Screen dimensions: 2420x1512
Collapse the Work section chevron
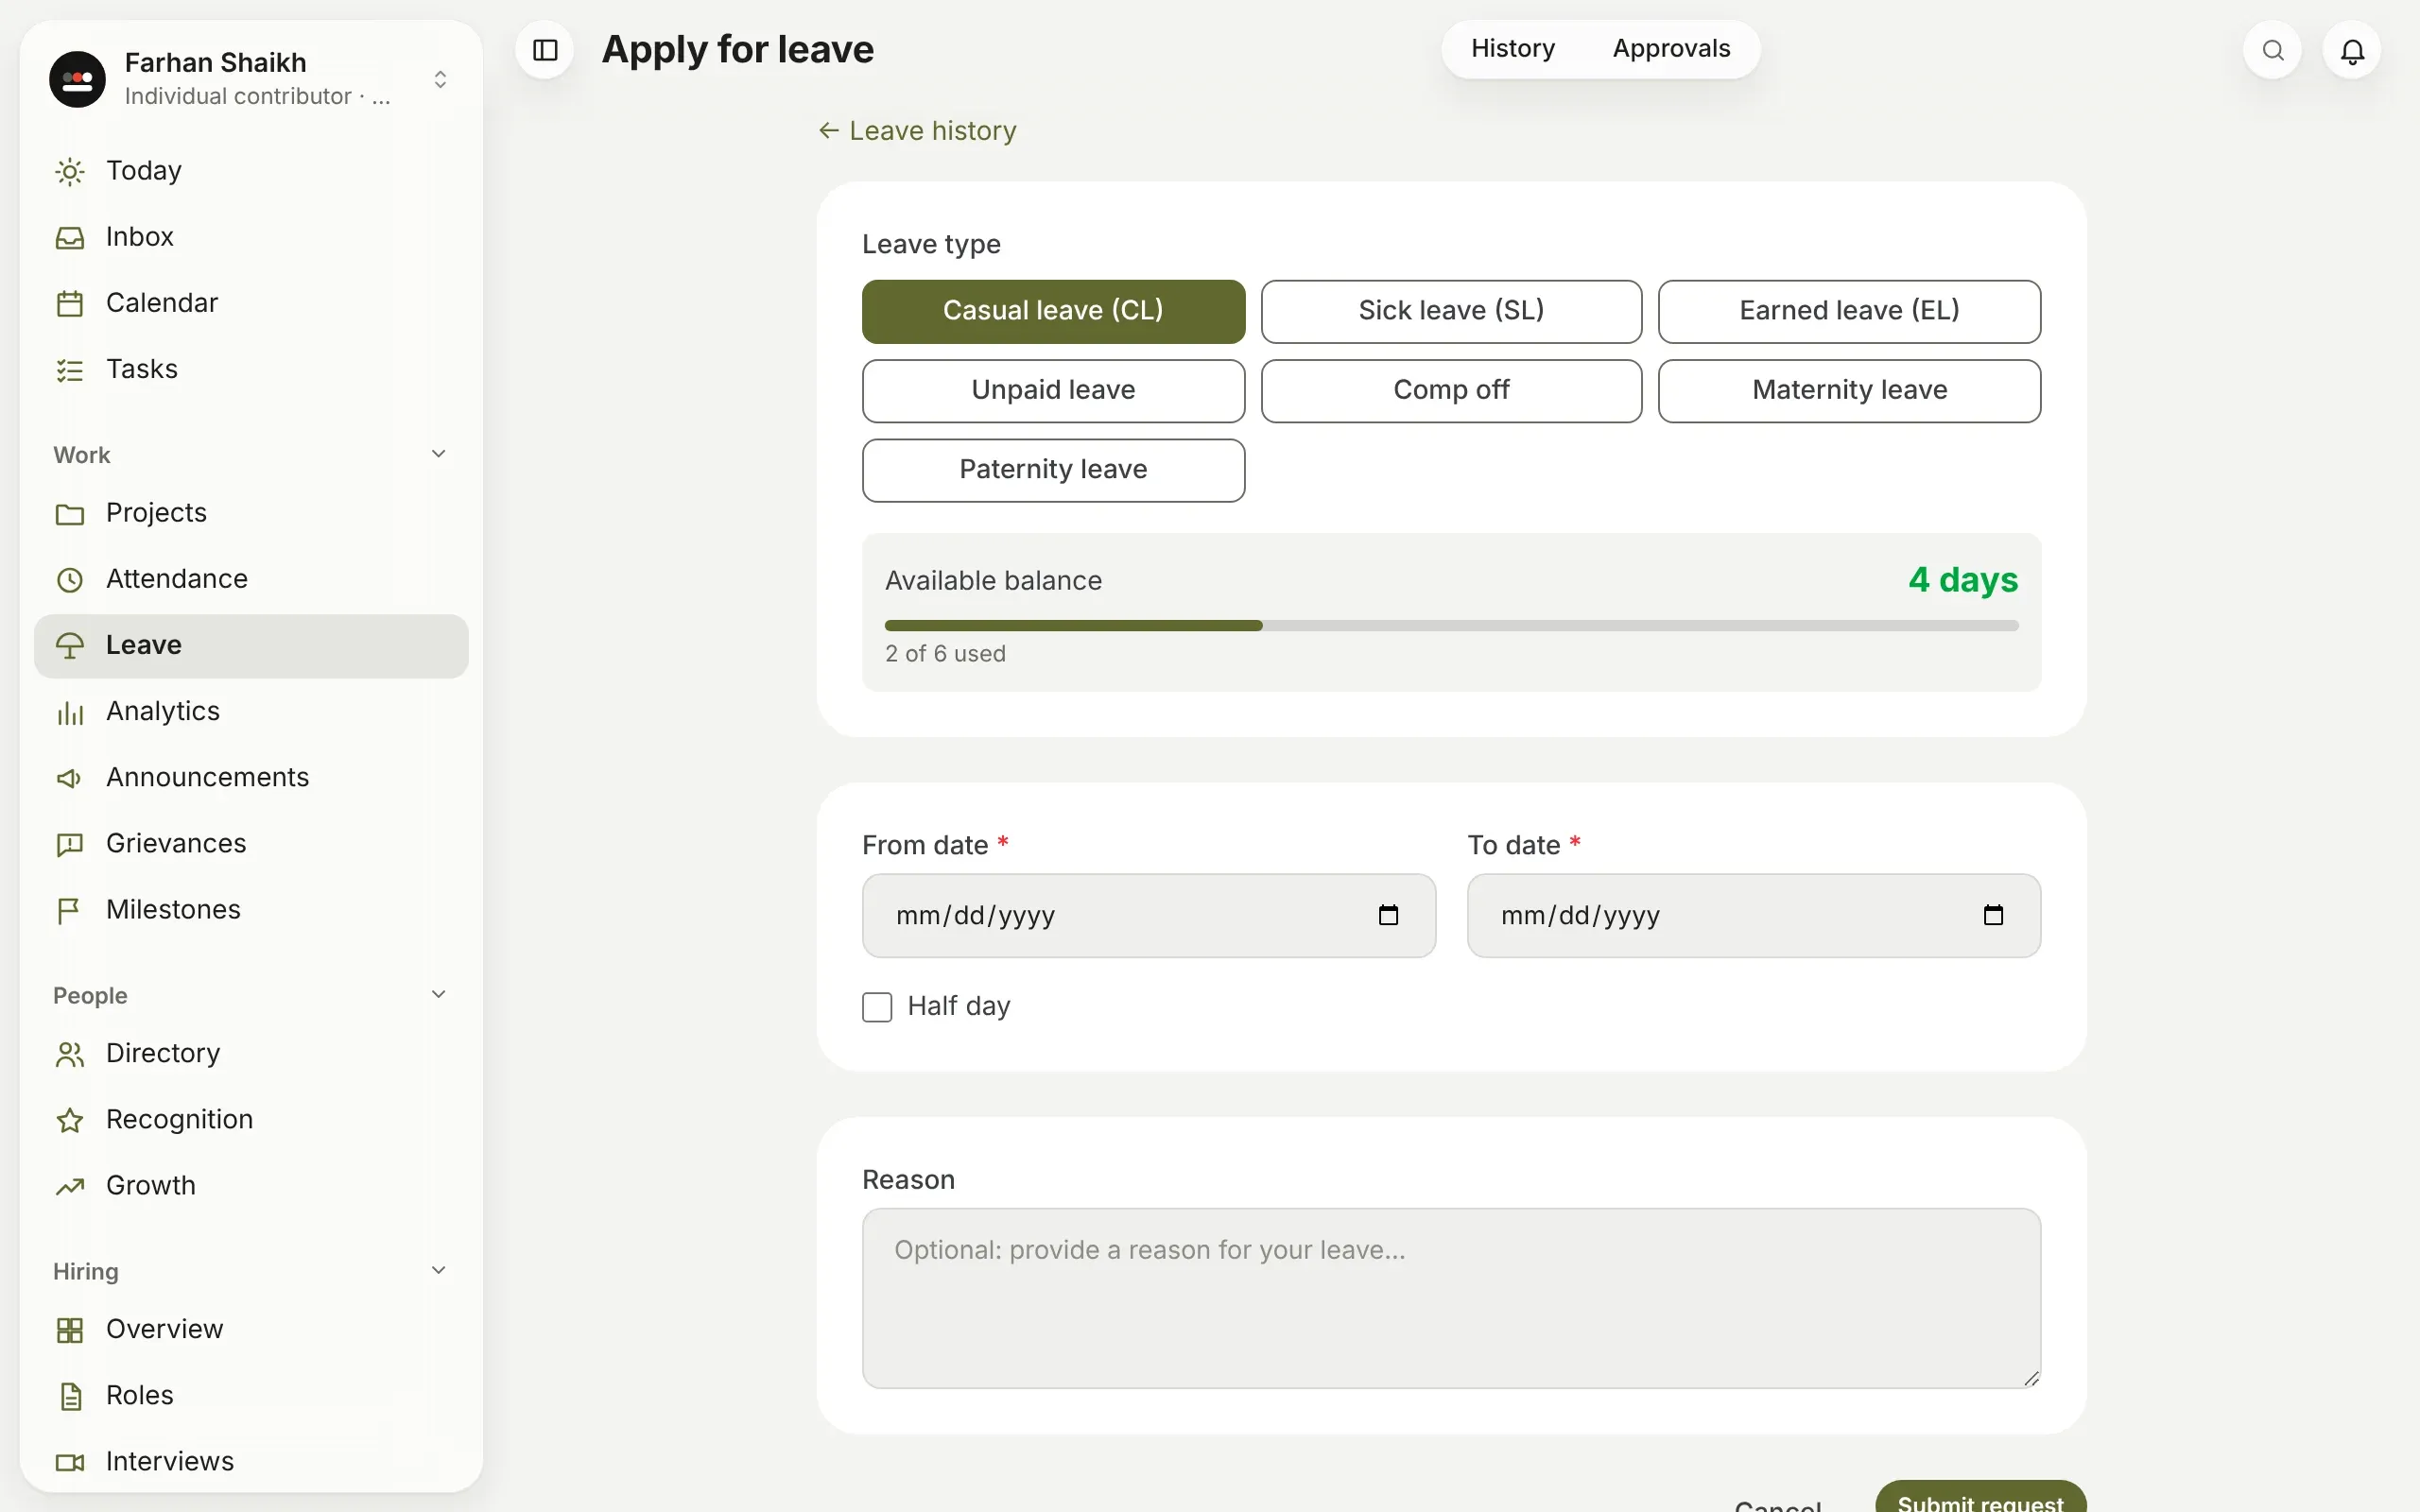pos(438,454)
